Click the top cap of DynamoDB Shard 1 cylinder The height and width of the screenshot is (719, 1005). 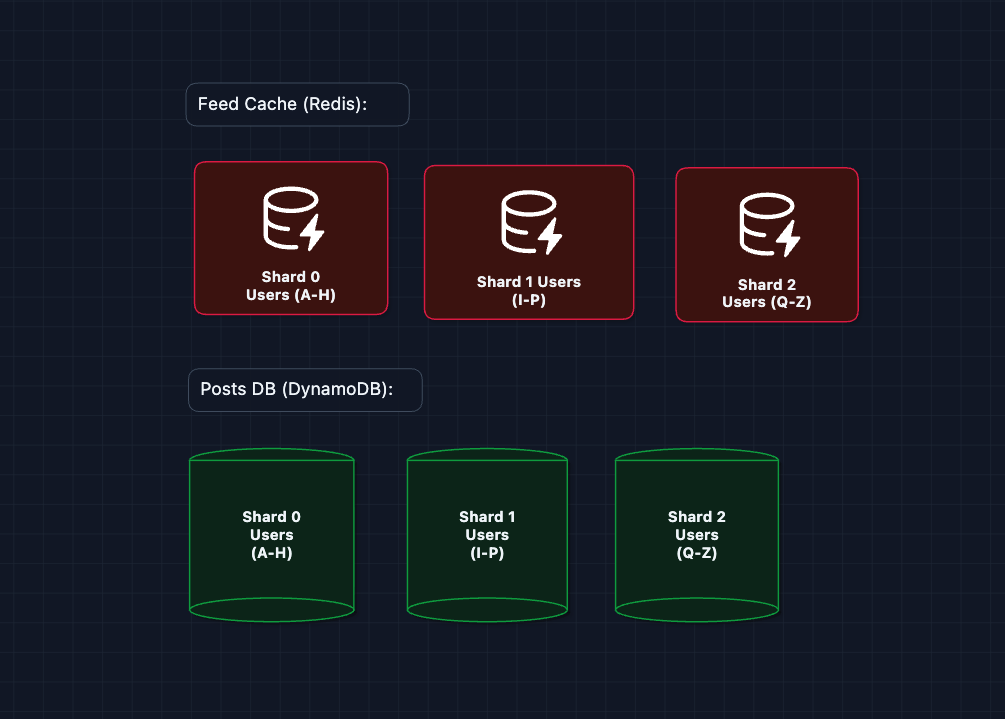(487, 457)
